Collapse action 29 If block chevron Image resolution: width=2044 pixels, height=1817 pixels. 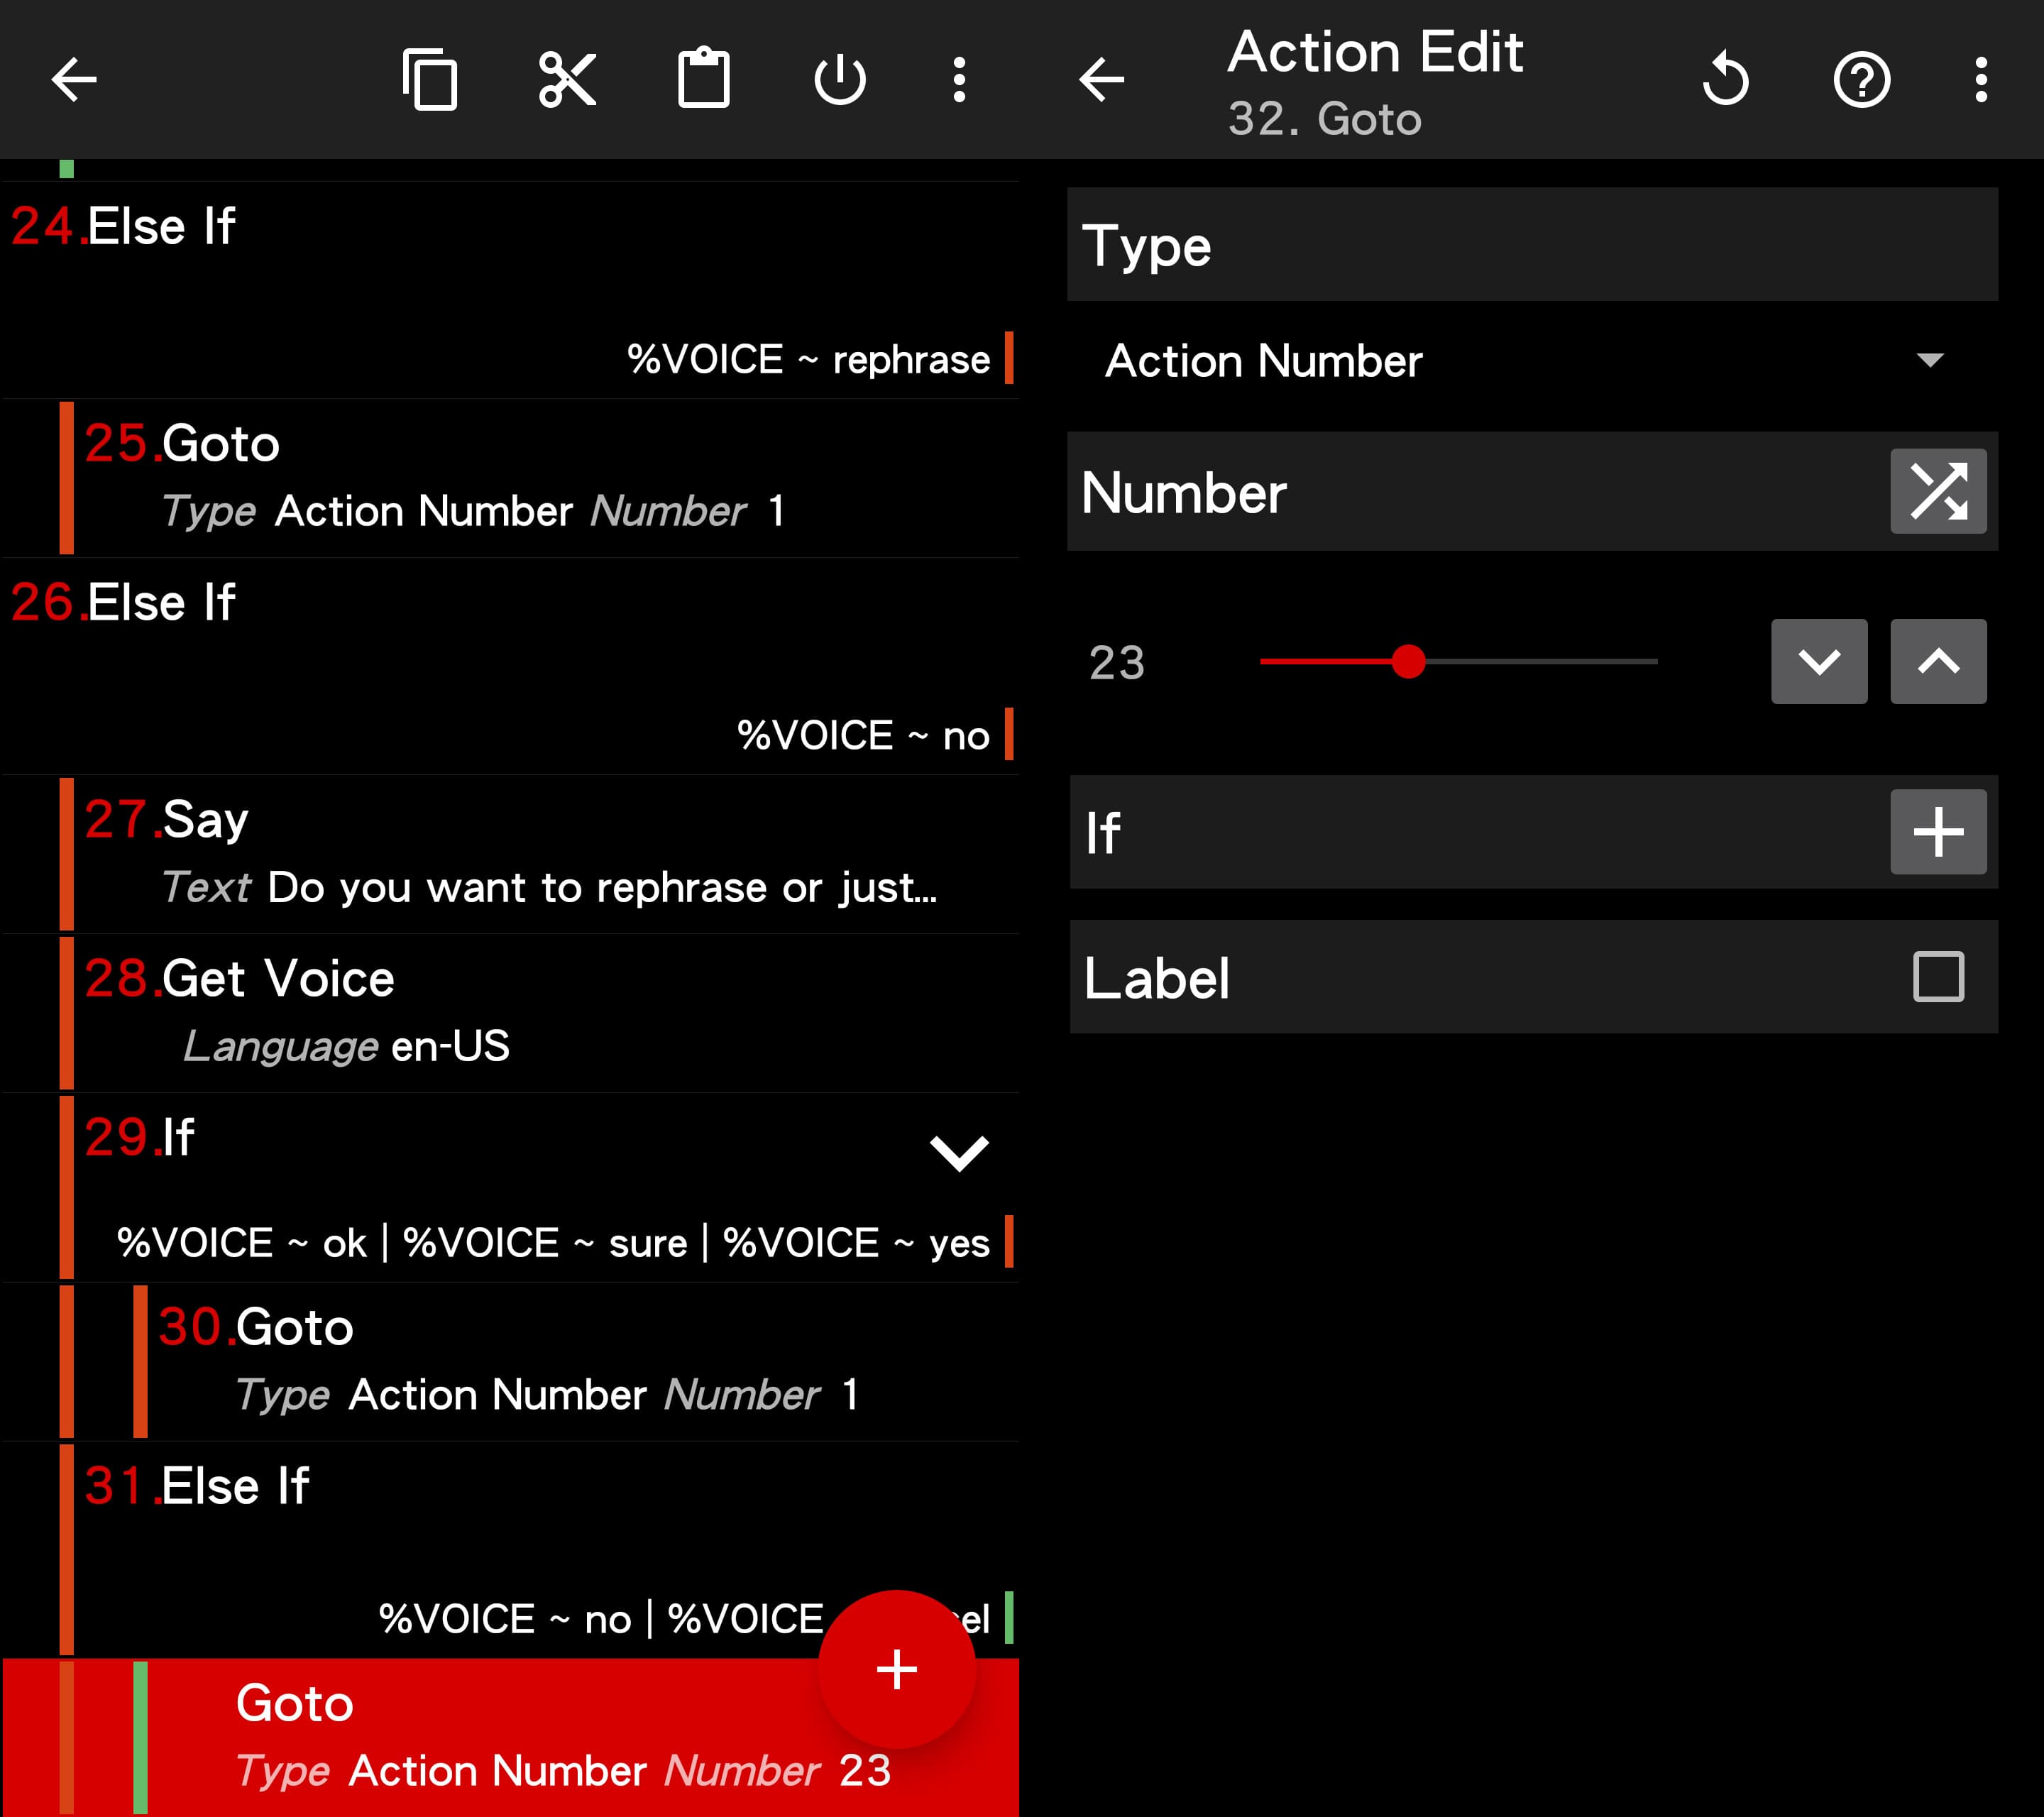pos(958,1152)
